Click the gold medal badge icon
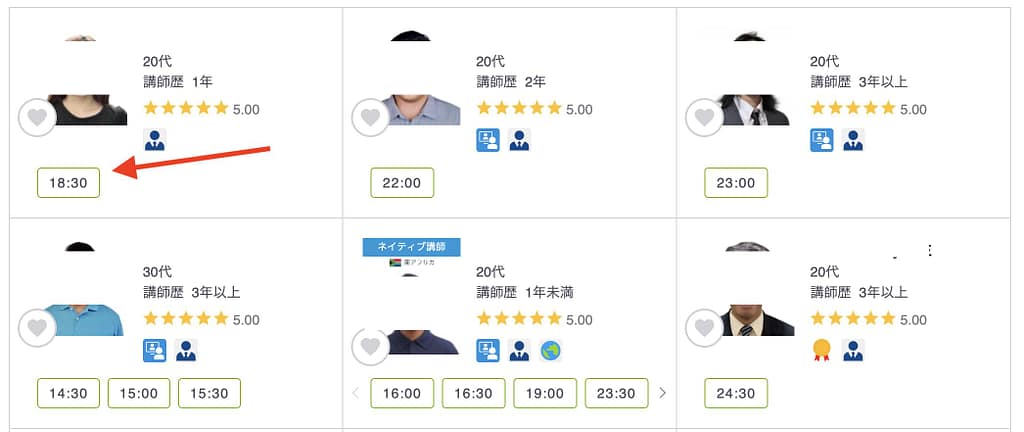The height and width of the screenshot is (432, 1024). pos(822,351)
